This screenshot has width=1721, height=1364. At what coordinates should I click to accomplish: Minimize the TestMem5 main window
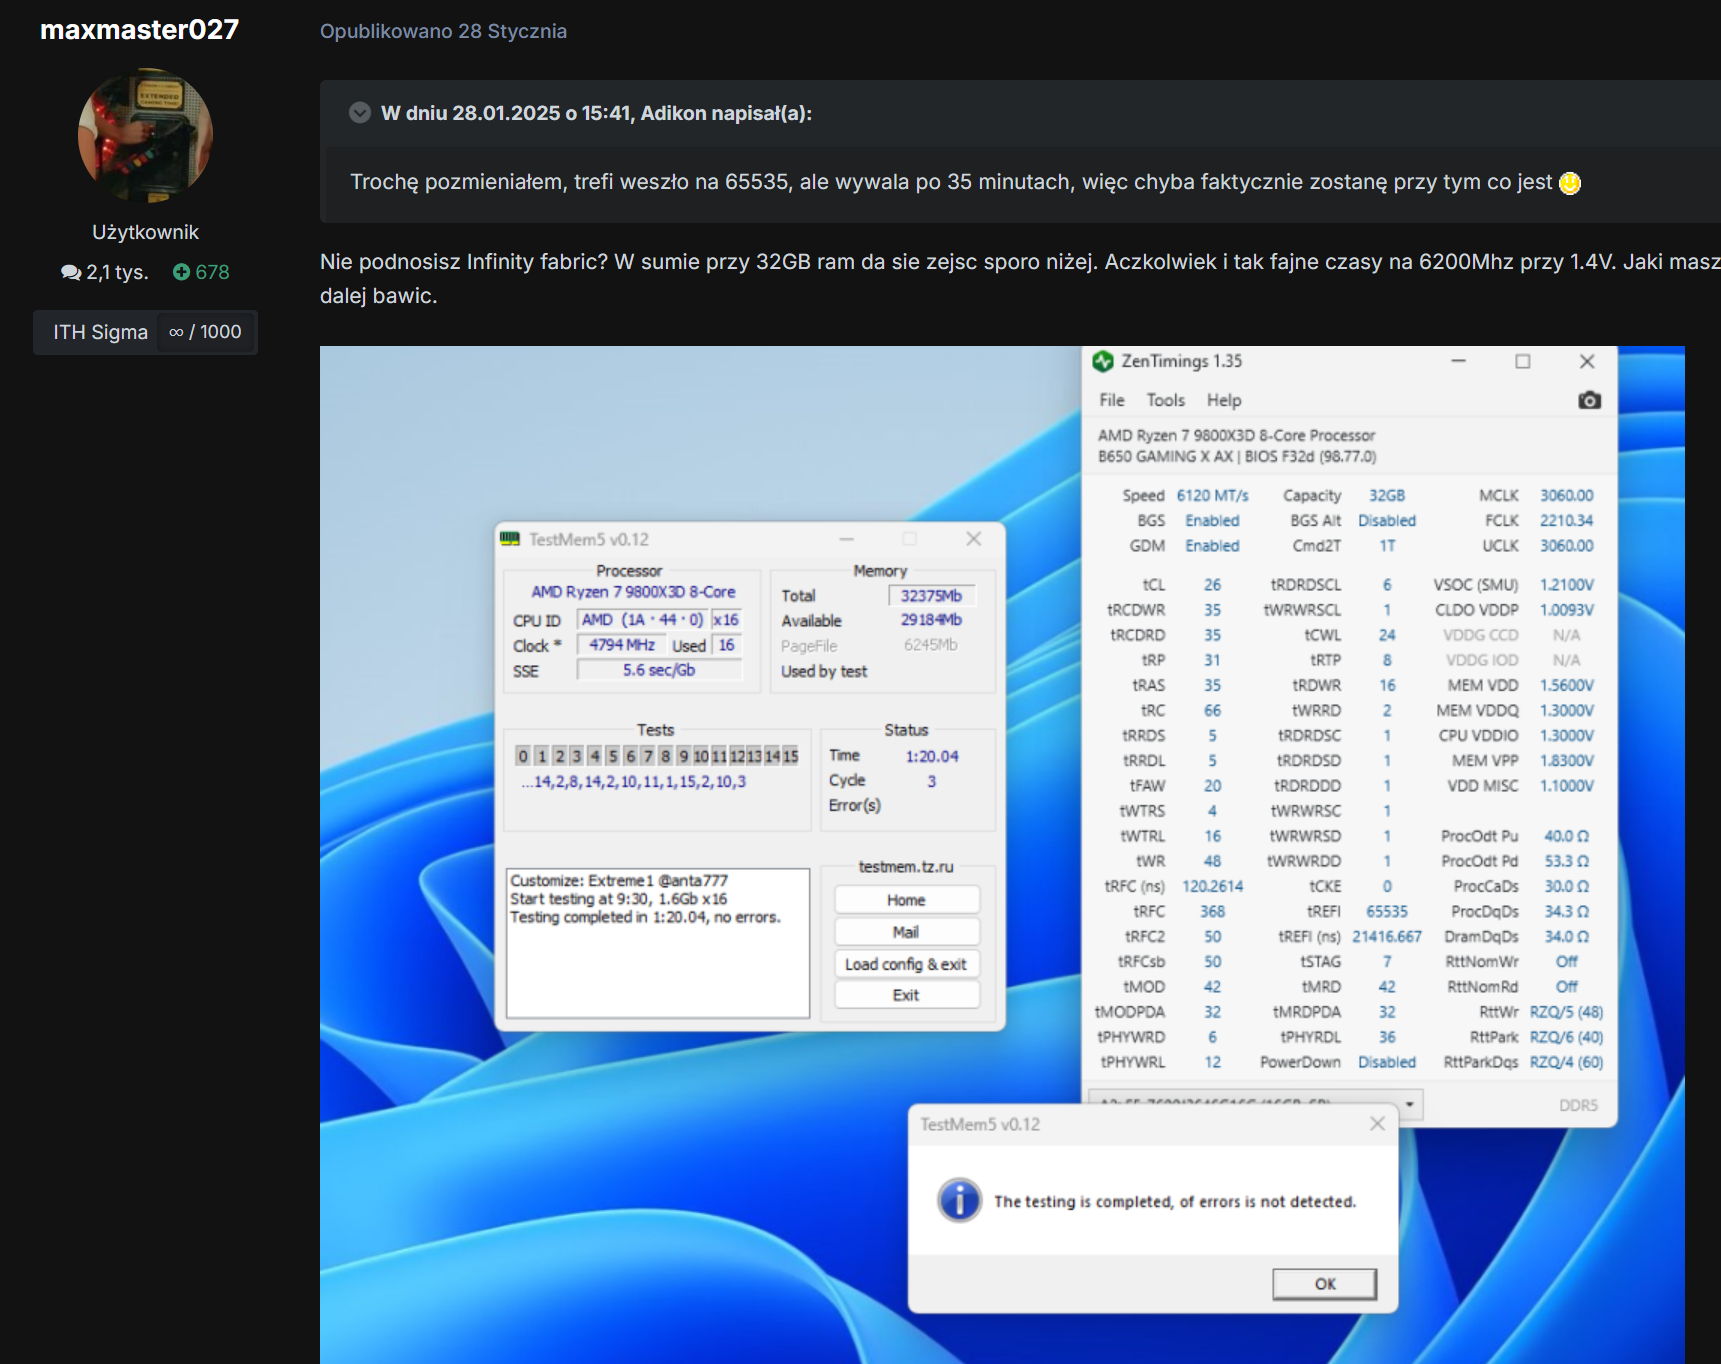coord(846,539)
